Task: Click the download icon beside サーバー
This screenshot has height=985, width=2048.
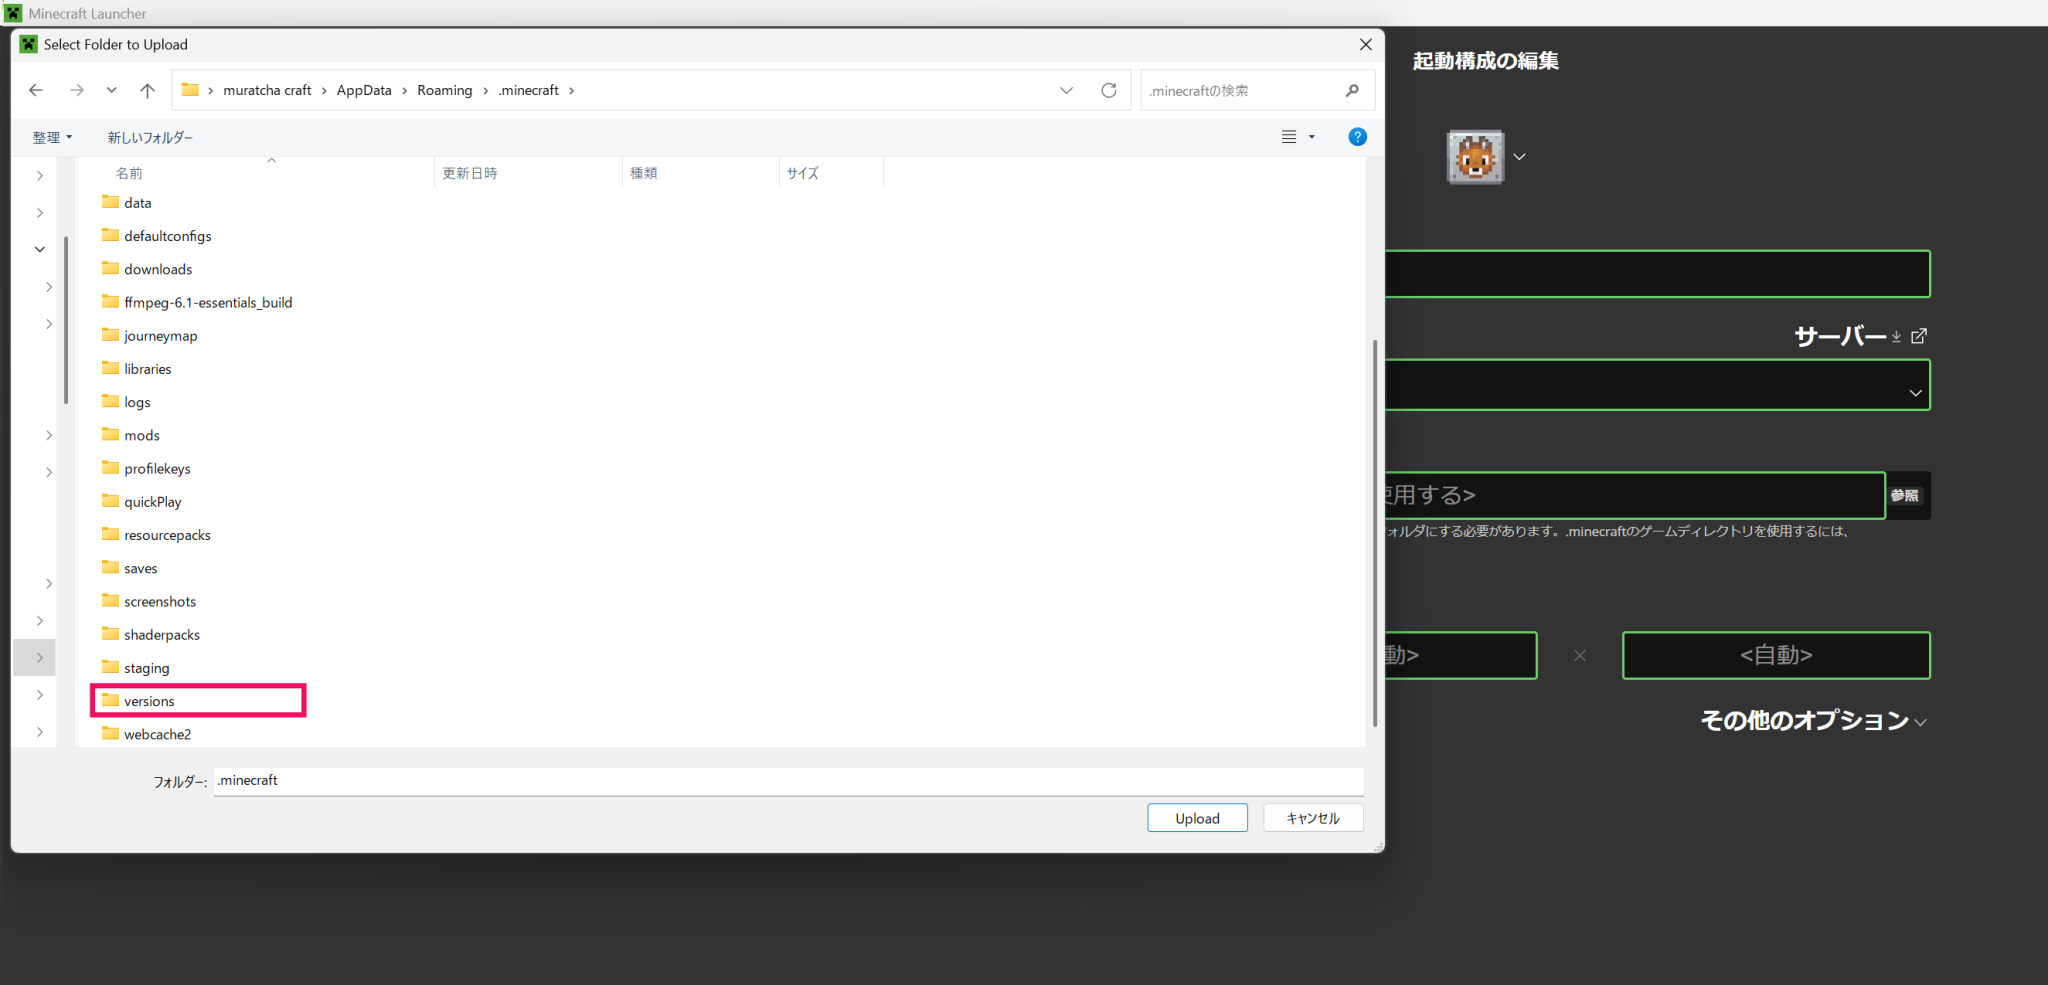Action: [1896, 337]
